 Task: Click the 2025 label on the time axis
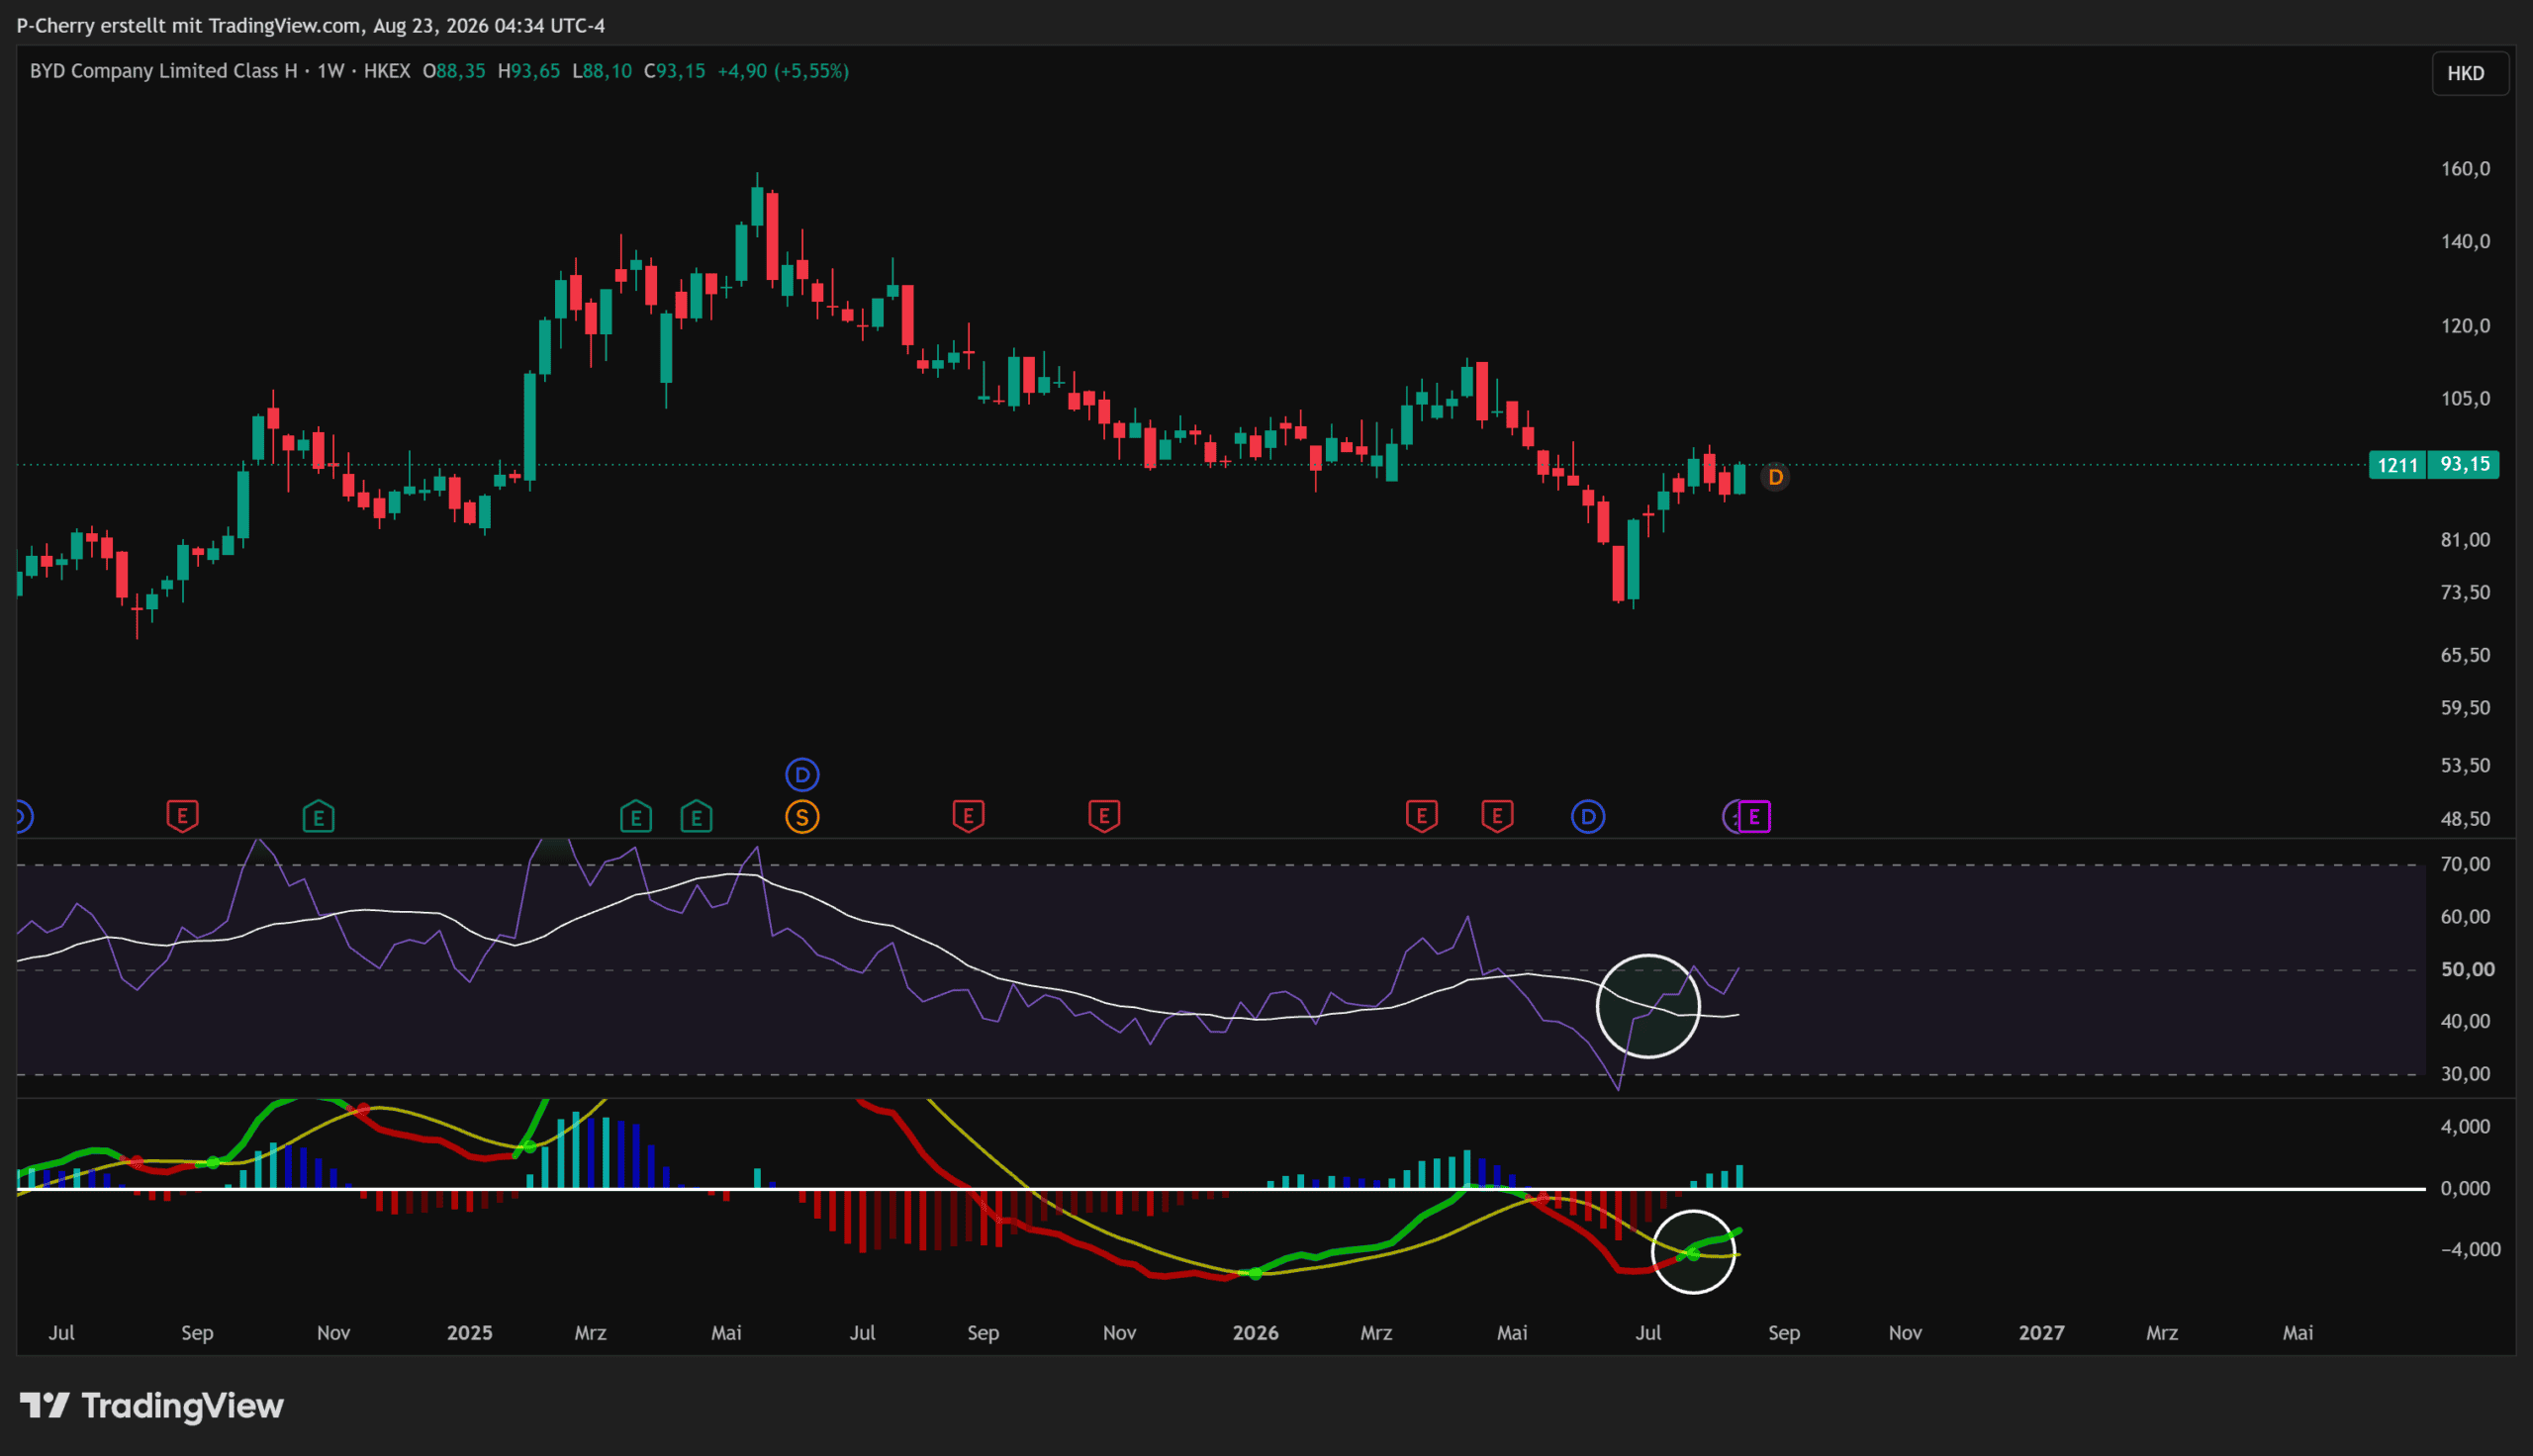470,1332
